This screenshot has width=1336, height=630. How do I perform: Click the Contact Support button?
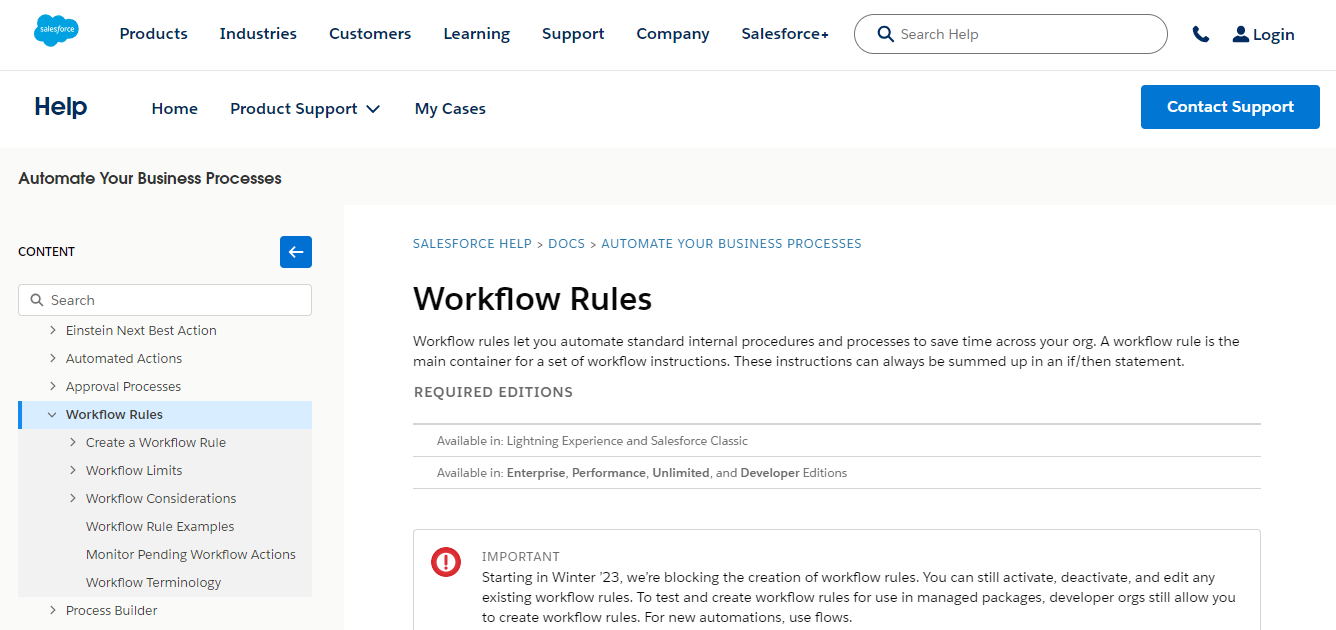tap(1230, 107)
